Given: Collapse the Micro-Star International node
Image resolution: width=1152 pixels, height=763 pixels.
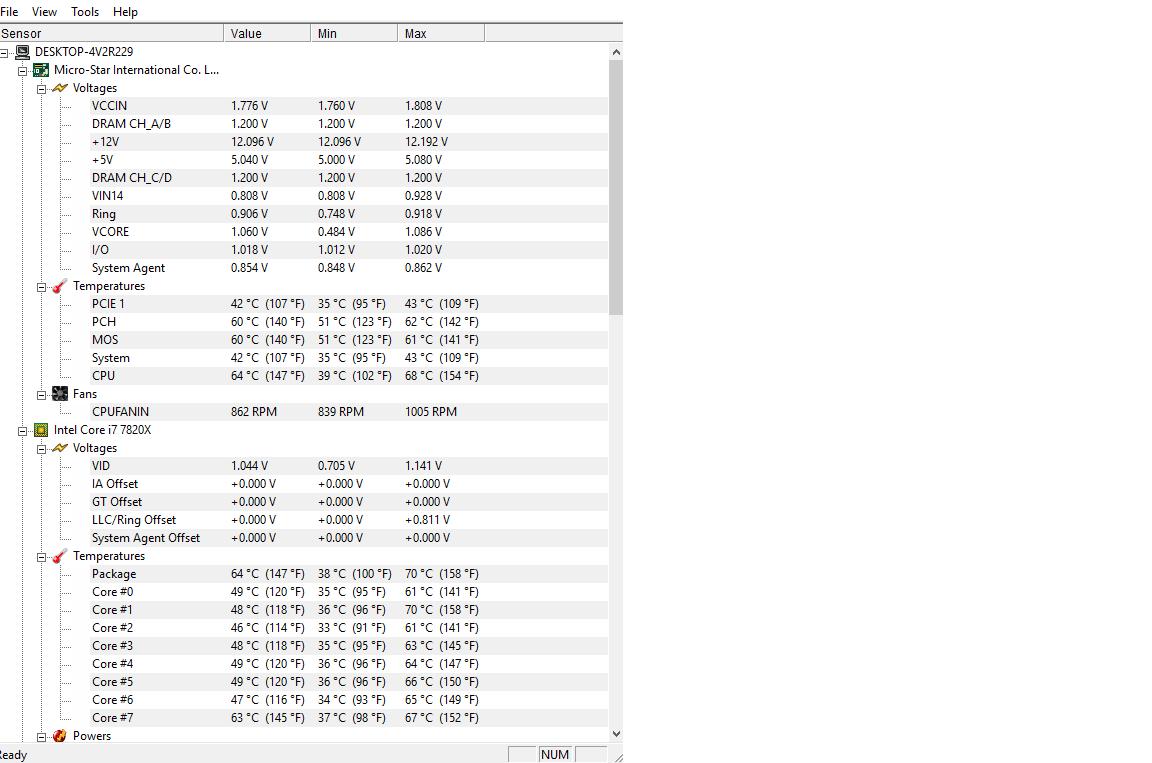Looking at the screenshot, I should pos(23,71).
